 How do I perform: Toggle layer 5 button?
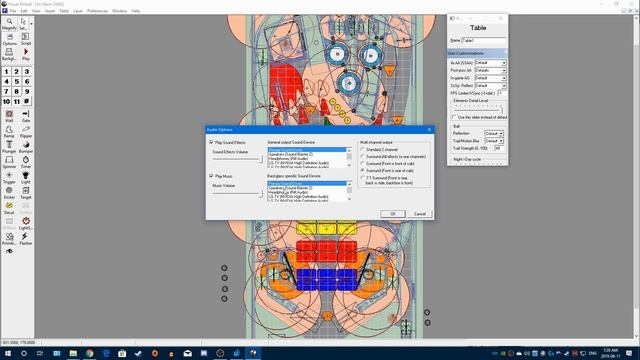(16, 81)
